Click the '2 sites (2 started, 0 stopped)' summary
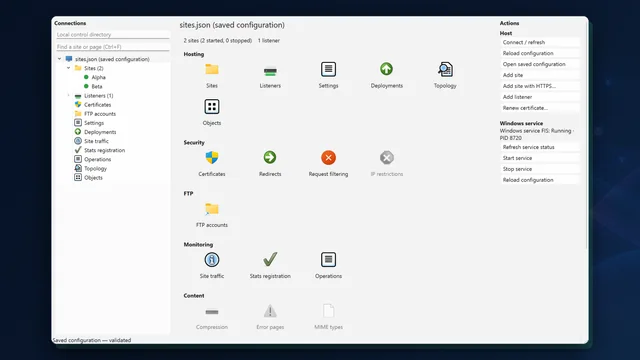640x360 pixels. point(218,40)
